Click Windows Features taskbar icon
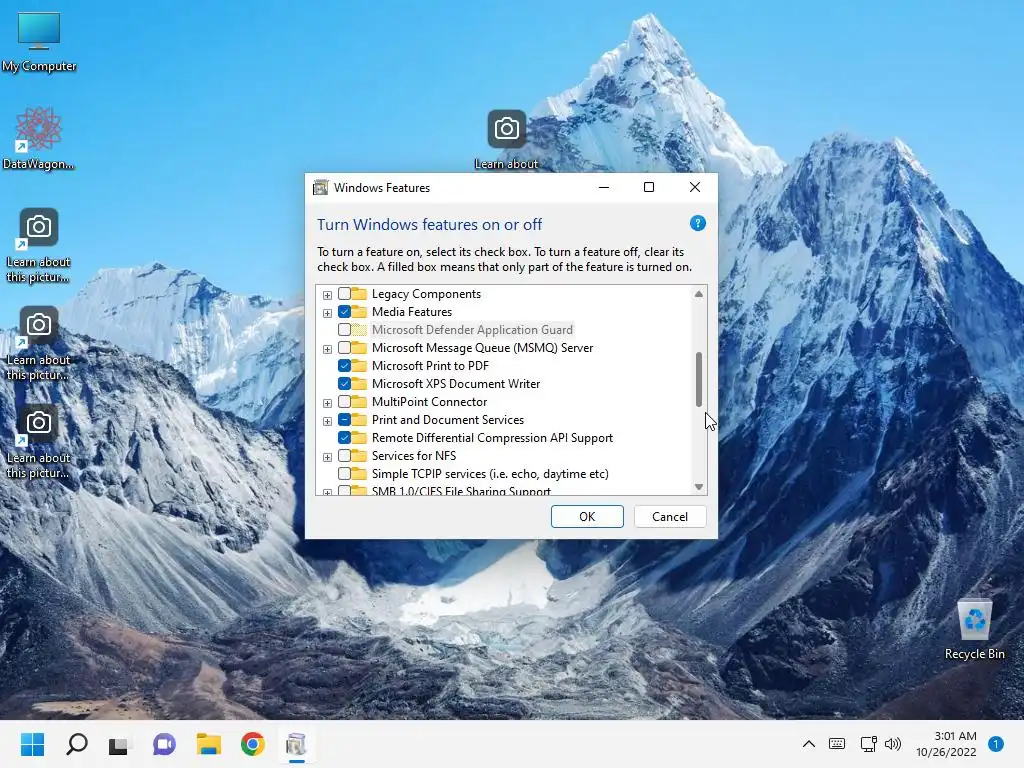Screen dimensions: 1024x768 [x=296, y=744]
